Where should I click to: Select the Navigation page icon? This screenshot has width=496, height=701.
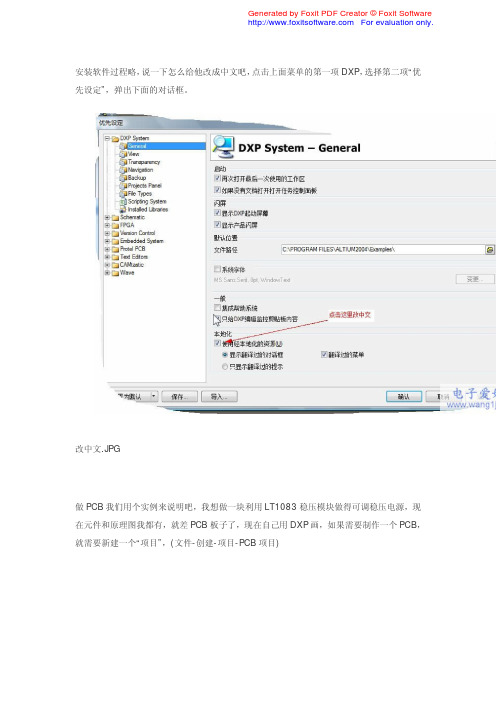tap(123, 170)
